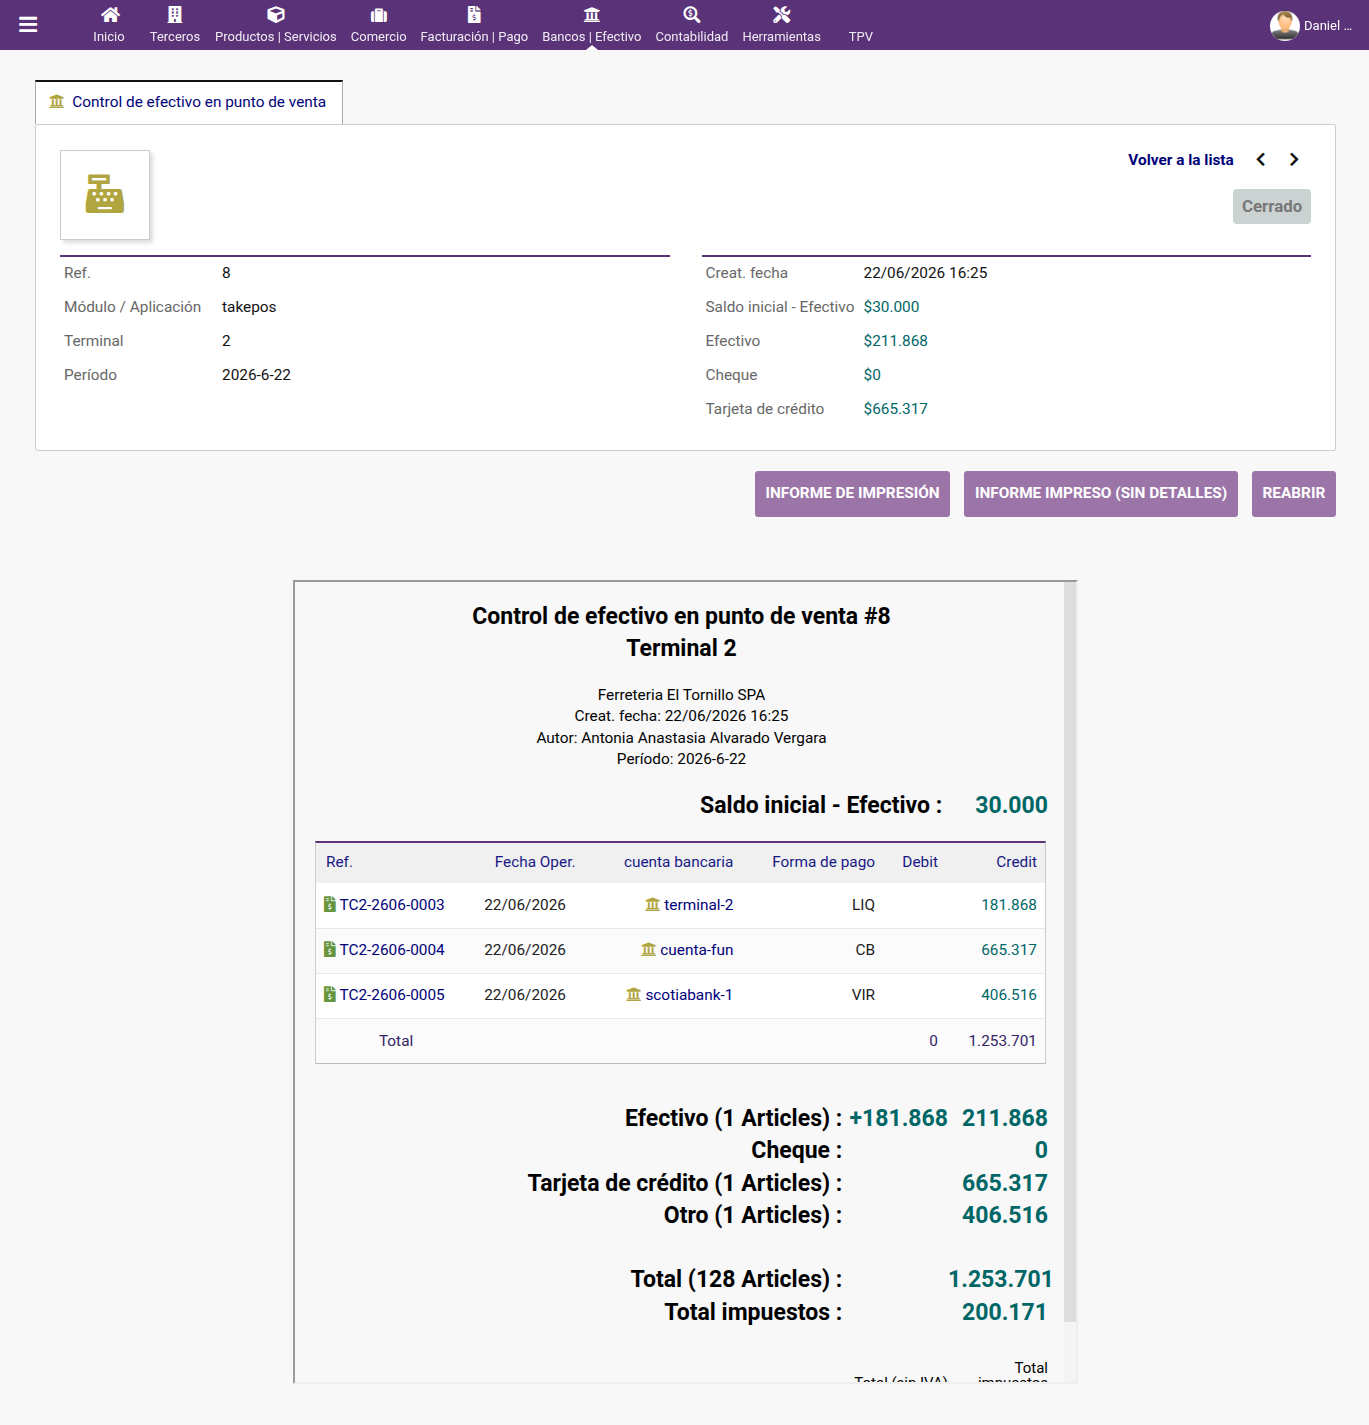1369x1425 pixels.
Task: Click Creat. fecha value 22/06/2026 16:25
Action: point(925,273)
